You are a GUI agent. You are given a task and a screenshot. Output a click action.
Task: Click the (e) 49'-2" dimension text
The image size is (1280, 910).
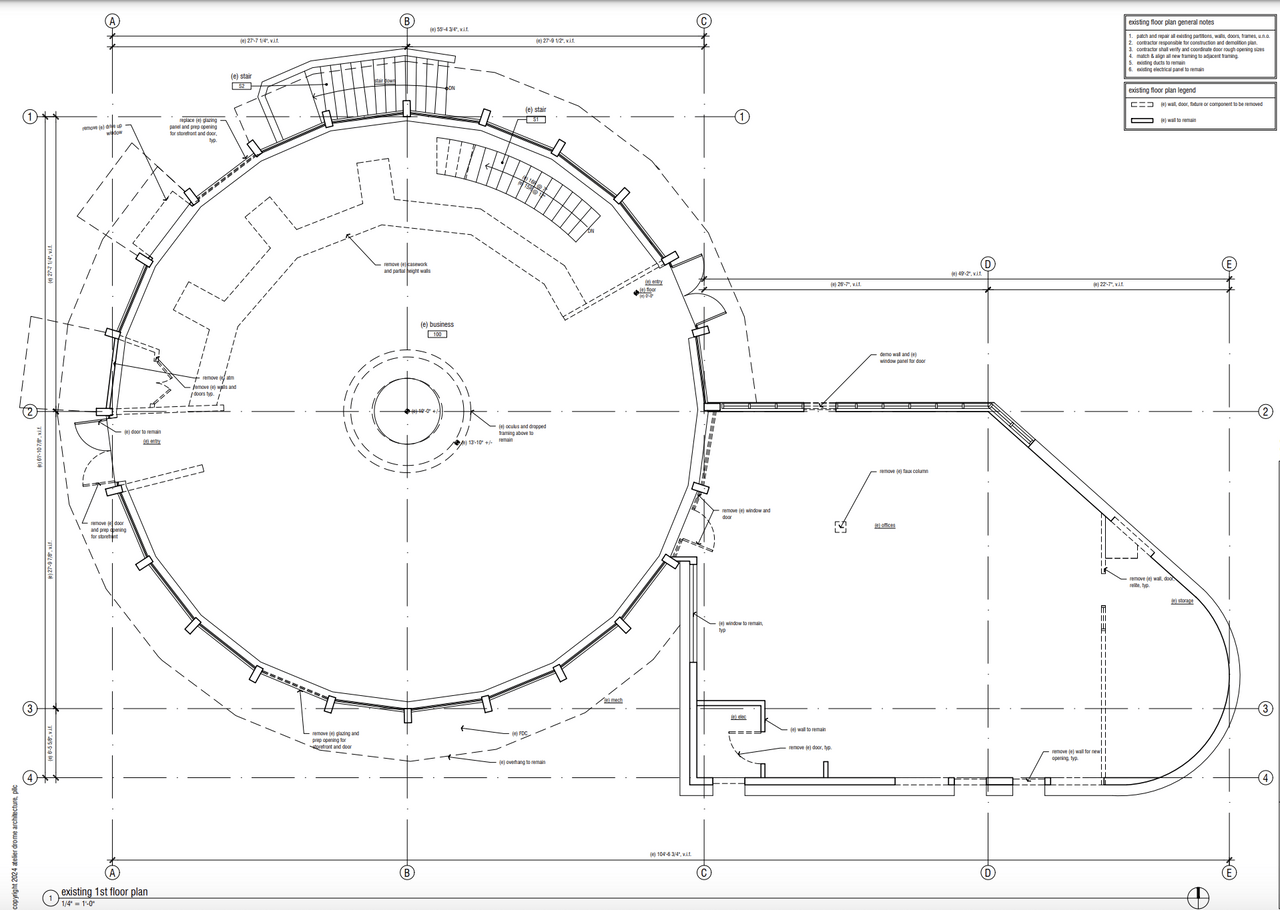click(x=966, y=272)
